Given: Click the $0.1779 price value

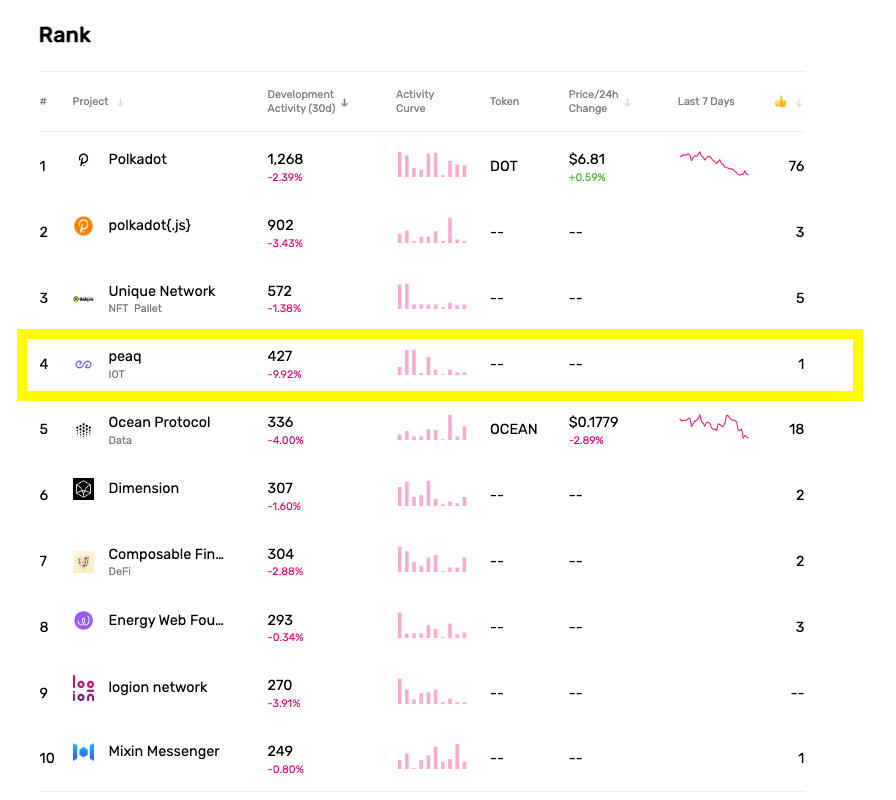Looking at the screenshot, I should pyautogui.click(x=593, y=422).
